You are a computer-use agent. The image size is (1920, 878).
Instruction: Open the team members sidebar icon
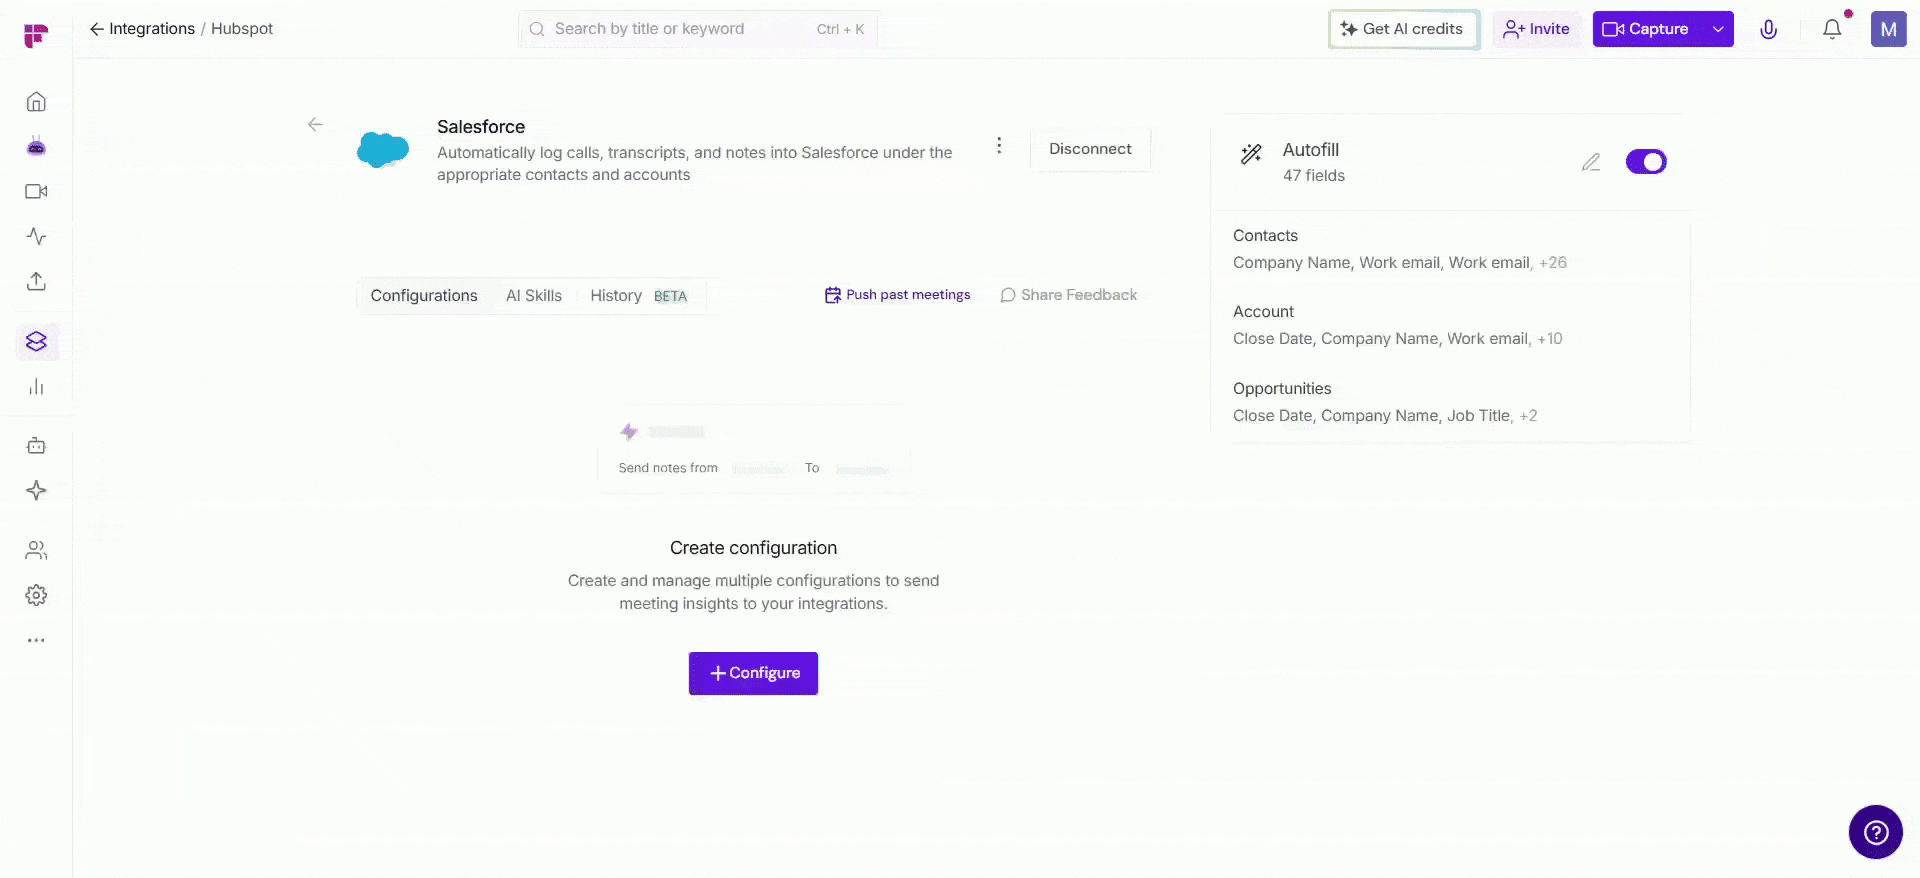(36, 550)
